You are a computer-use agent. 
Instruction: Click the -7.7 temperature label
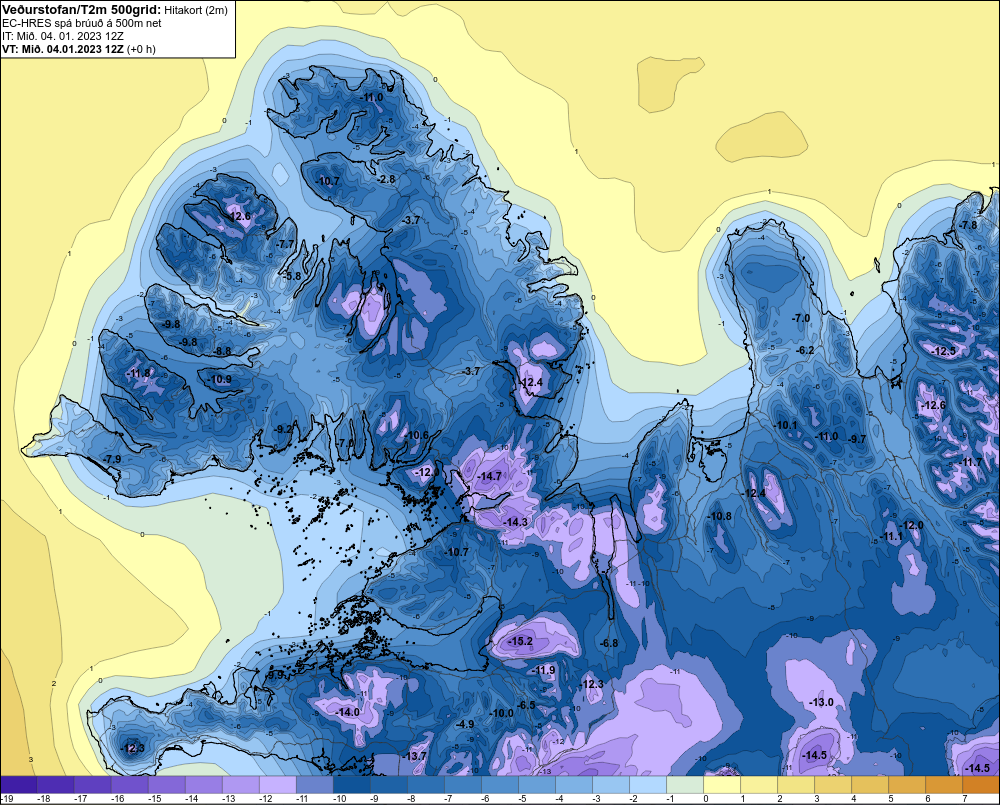tap(285, 244)
